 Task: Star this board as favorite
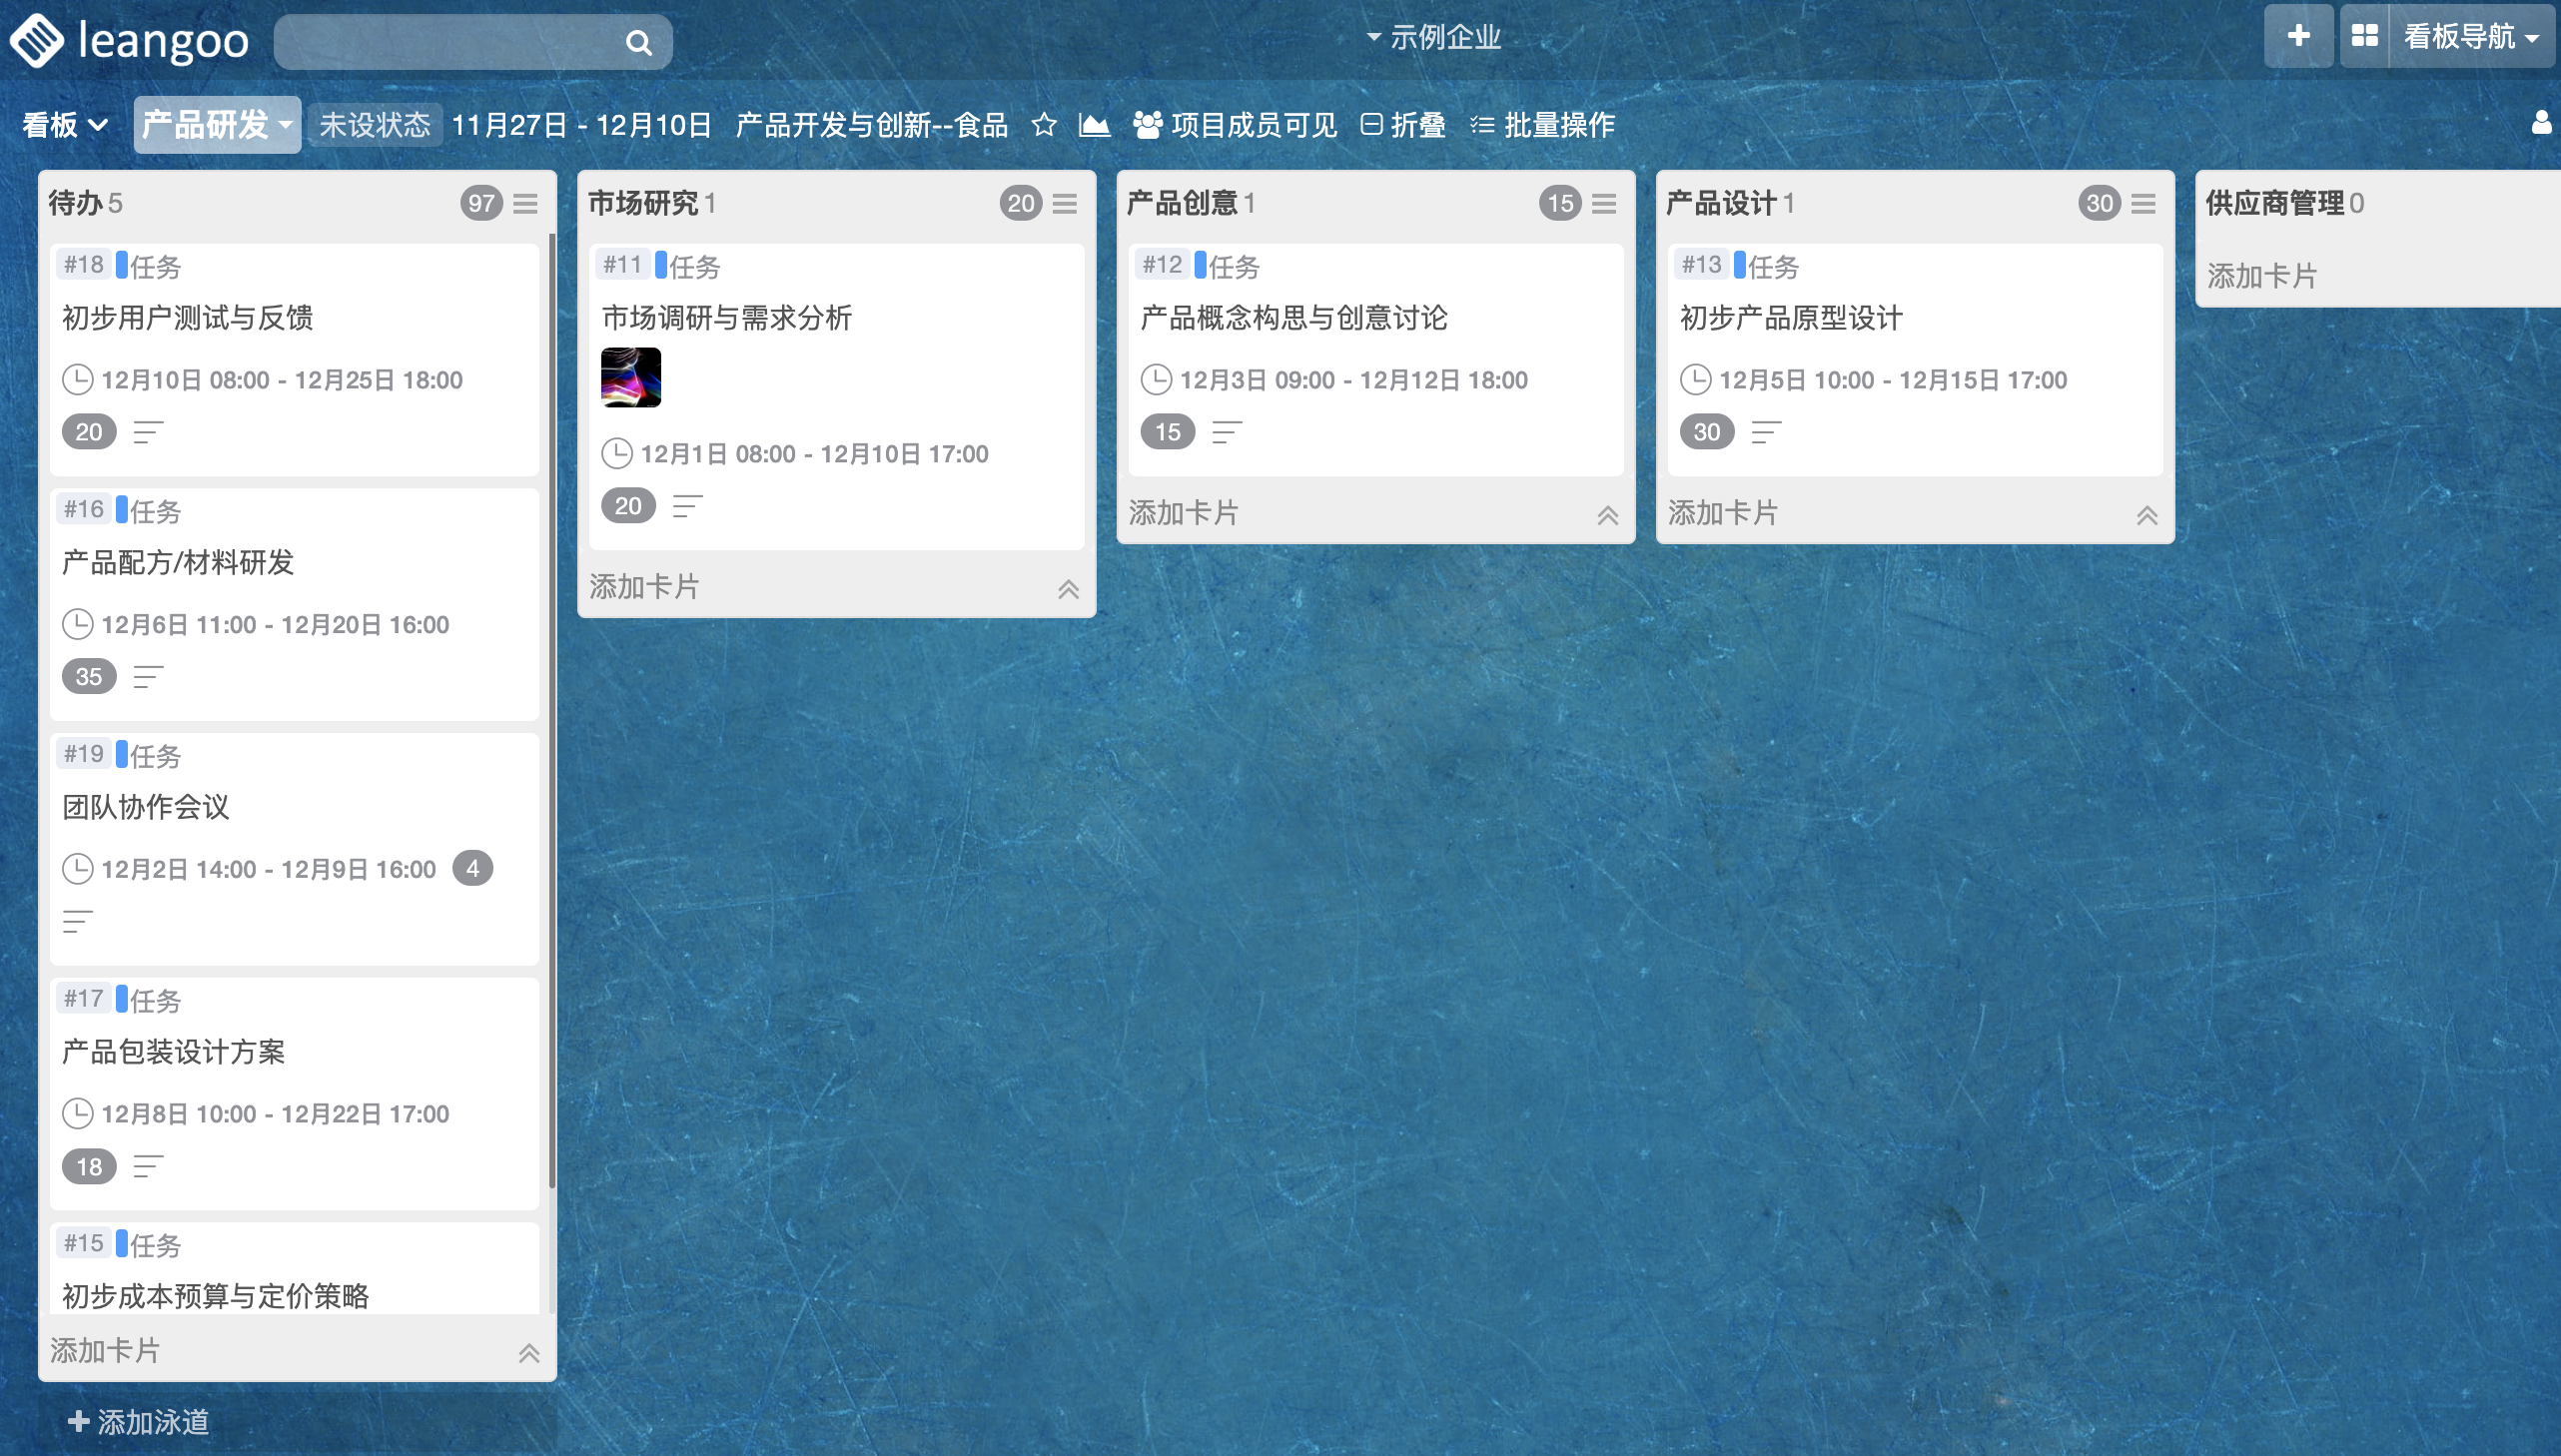1044,125
